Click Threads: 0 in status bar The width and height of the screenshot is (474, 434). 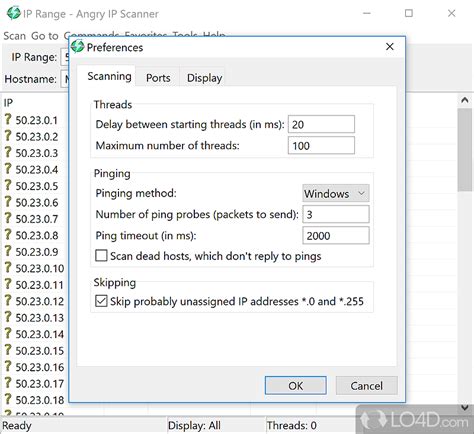[292, 425]
